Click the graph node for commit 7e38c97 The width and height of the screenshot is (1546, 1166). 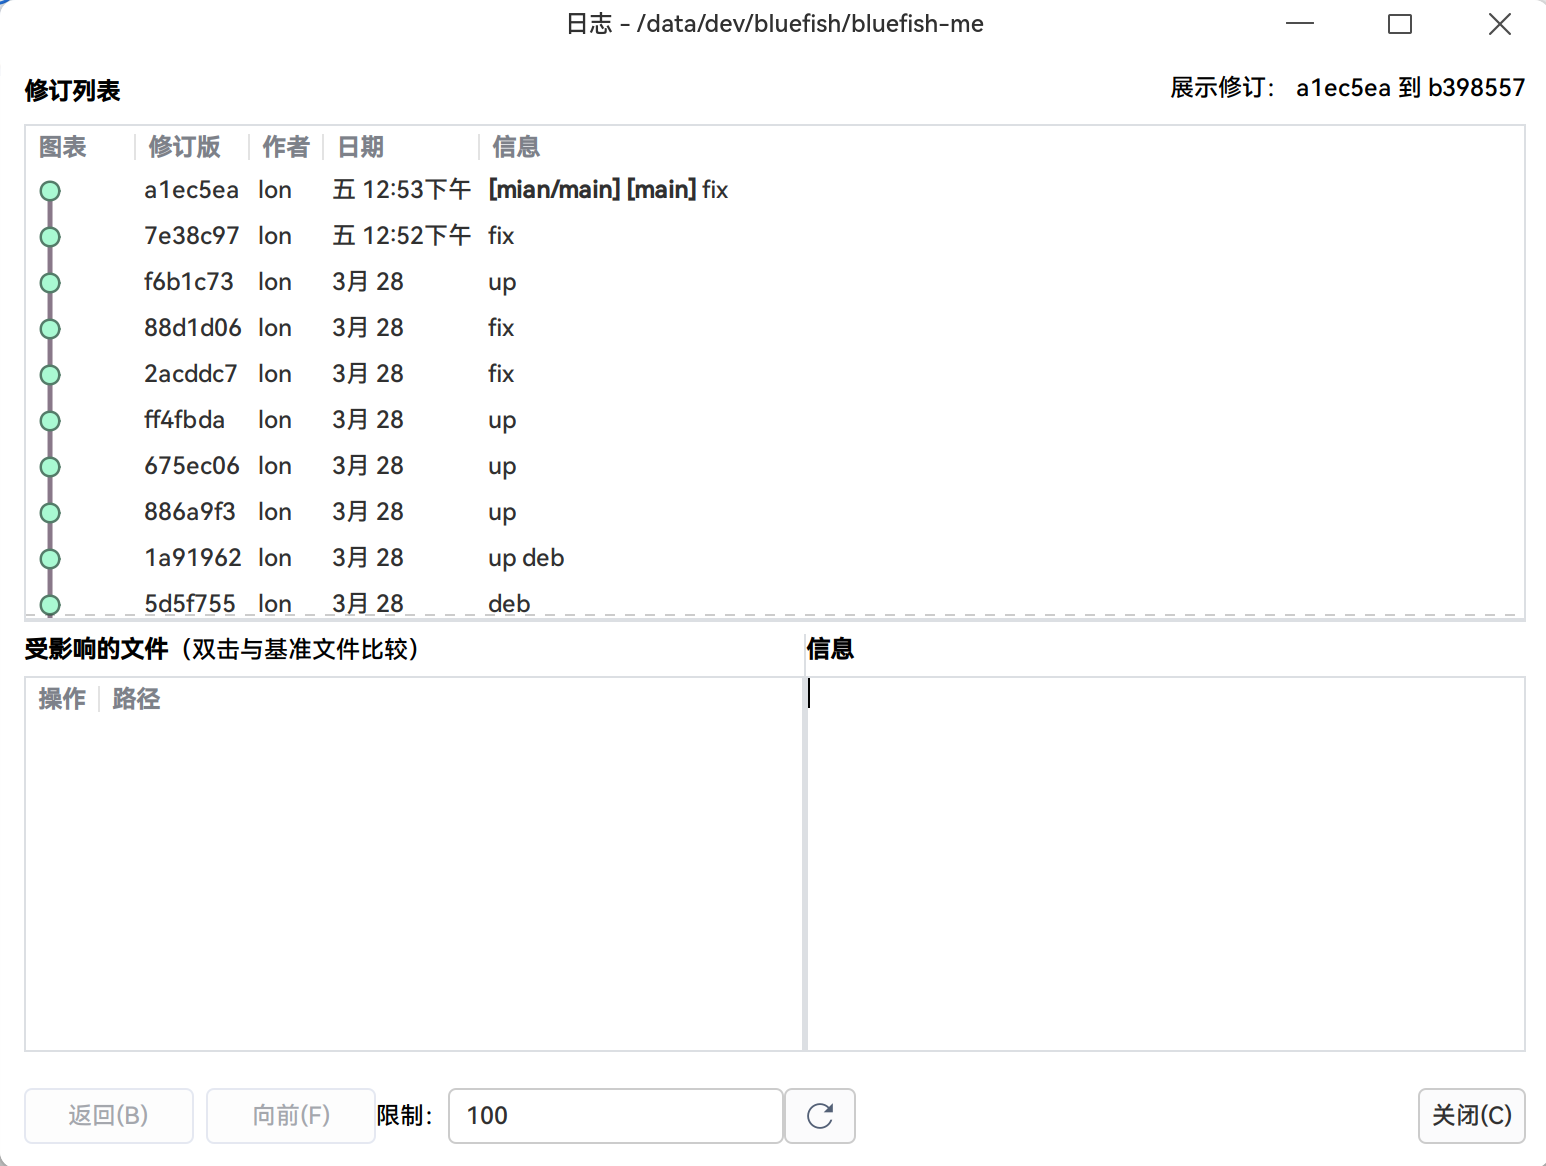coord(50,237)
